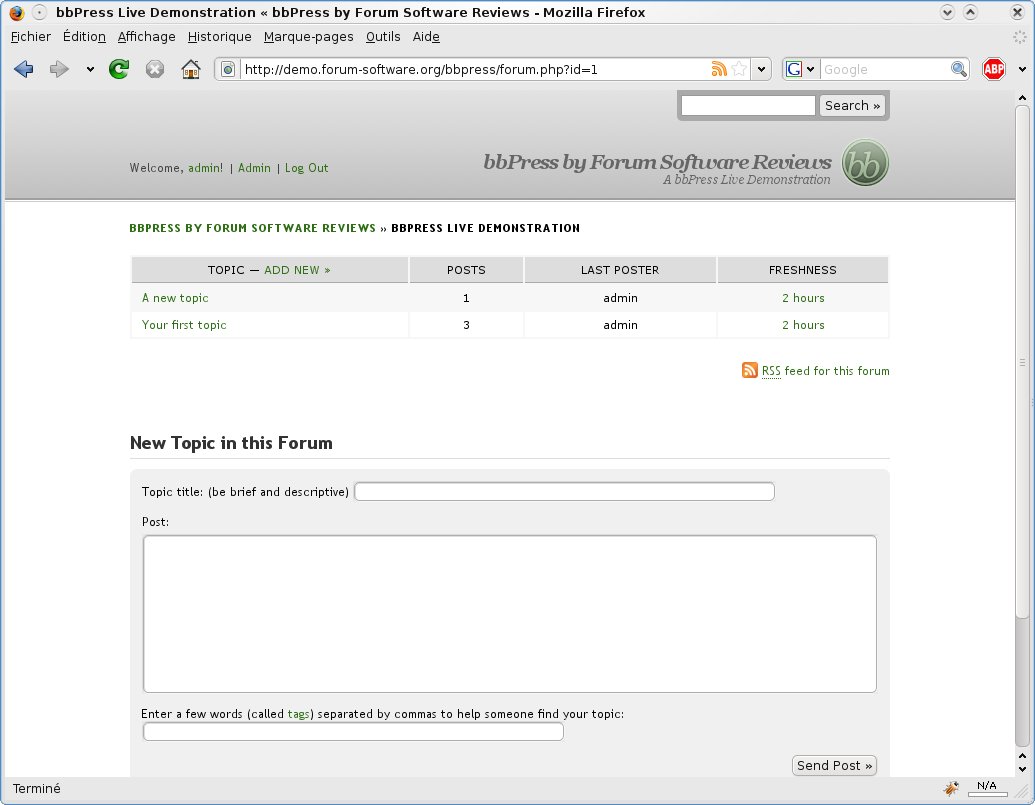1035x805 pixels.
Task: Click the window pin button beside the Firefox icon
Action: (40, 13)
